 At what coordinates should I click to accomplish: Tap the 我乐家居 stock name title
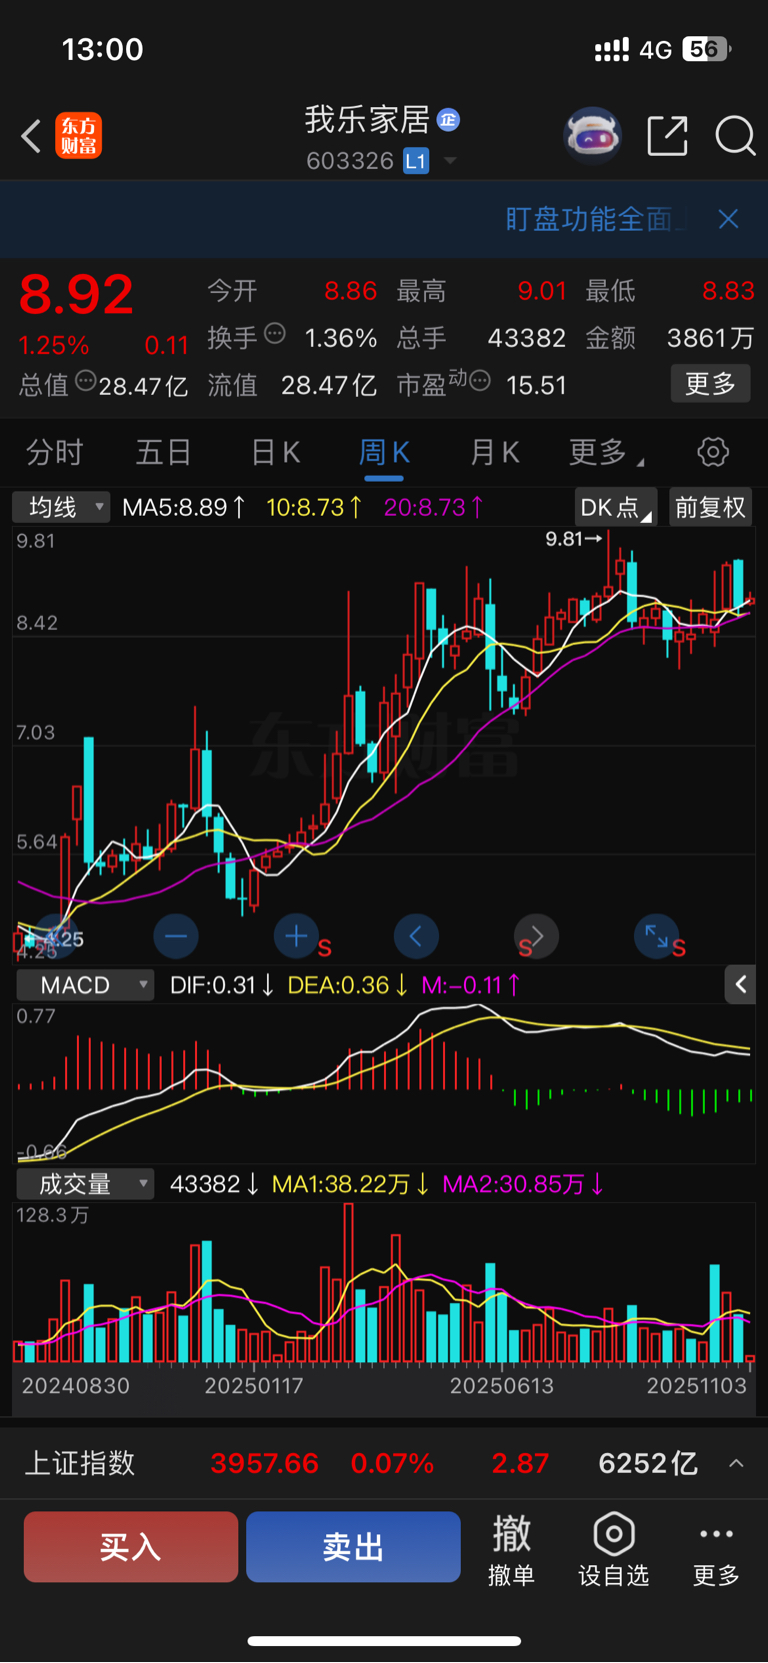click(367, 120)
